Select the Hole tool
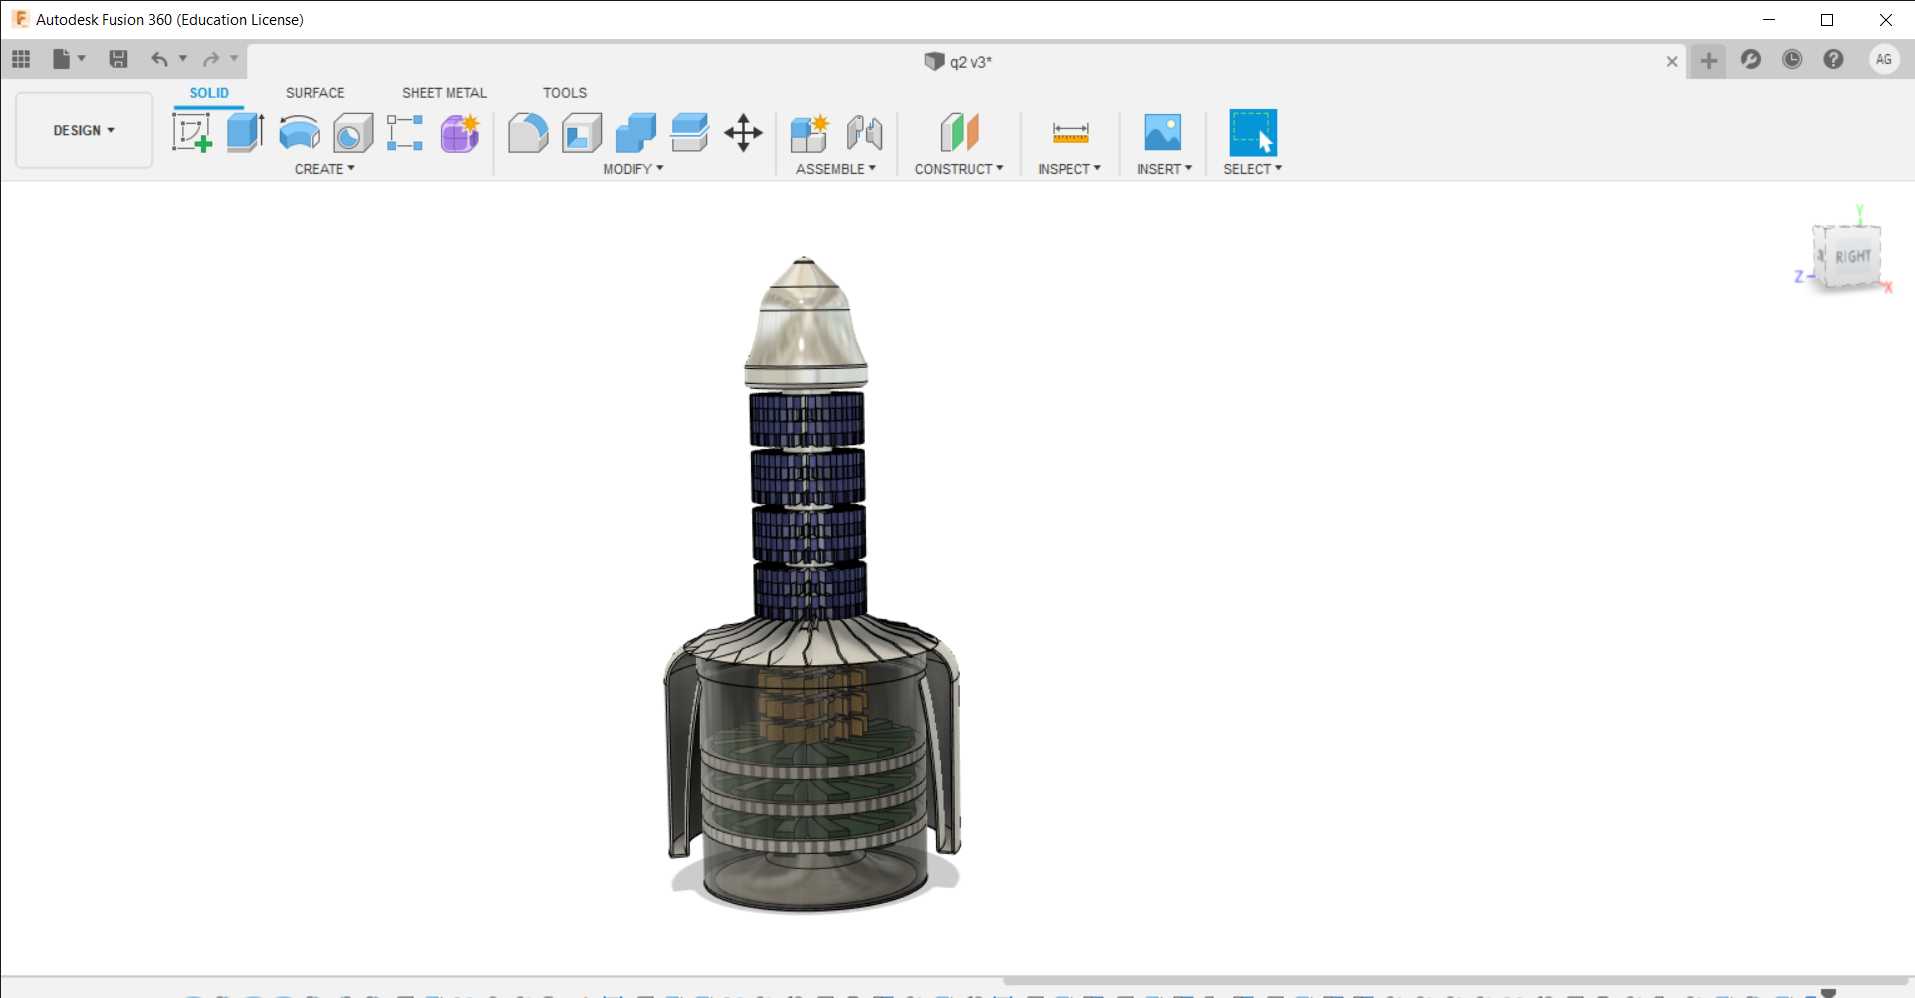Screen dimensions: 1915x998 pos(352,132)
